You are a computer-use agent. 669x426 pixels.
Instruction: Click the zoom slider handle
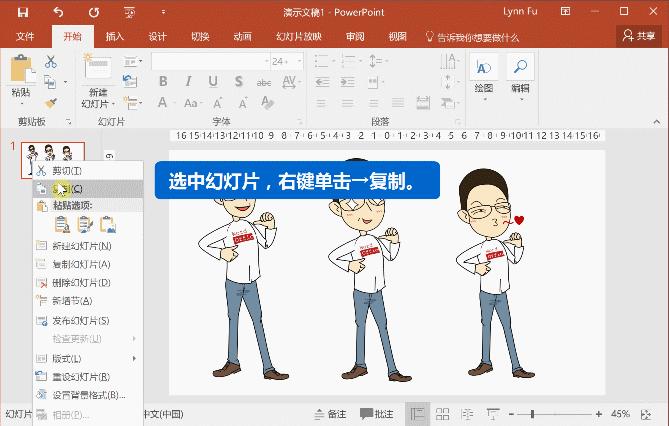[x=532, y=414]
